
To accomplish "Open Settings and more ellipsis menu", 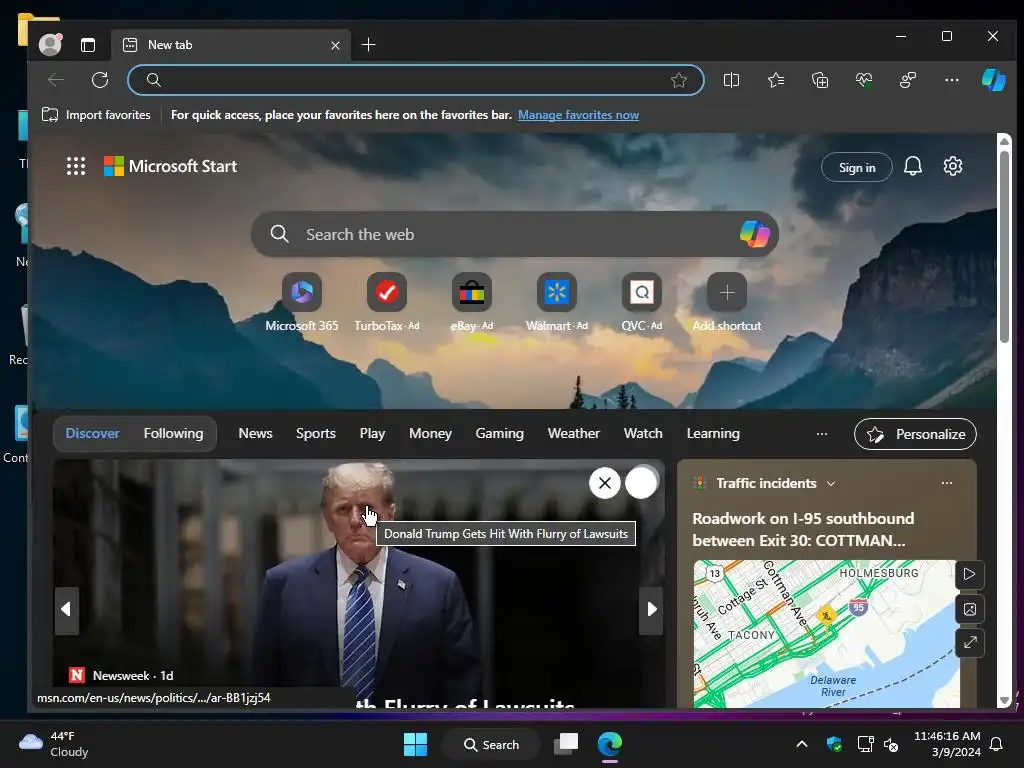I will pyautogui.click(x=952, y=80).
